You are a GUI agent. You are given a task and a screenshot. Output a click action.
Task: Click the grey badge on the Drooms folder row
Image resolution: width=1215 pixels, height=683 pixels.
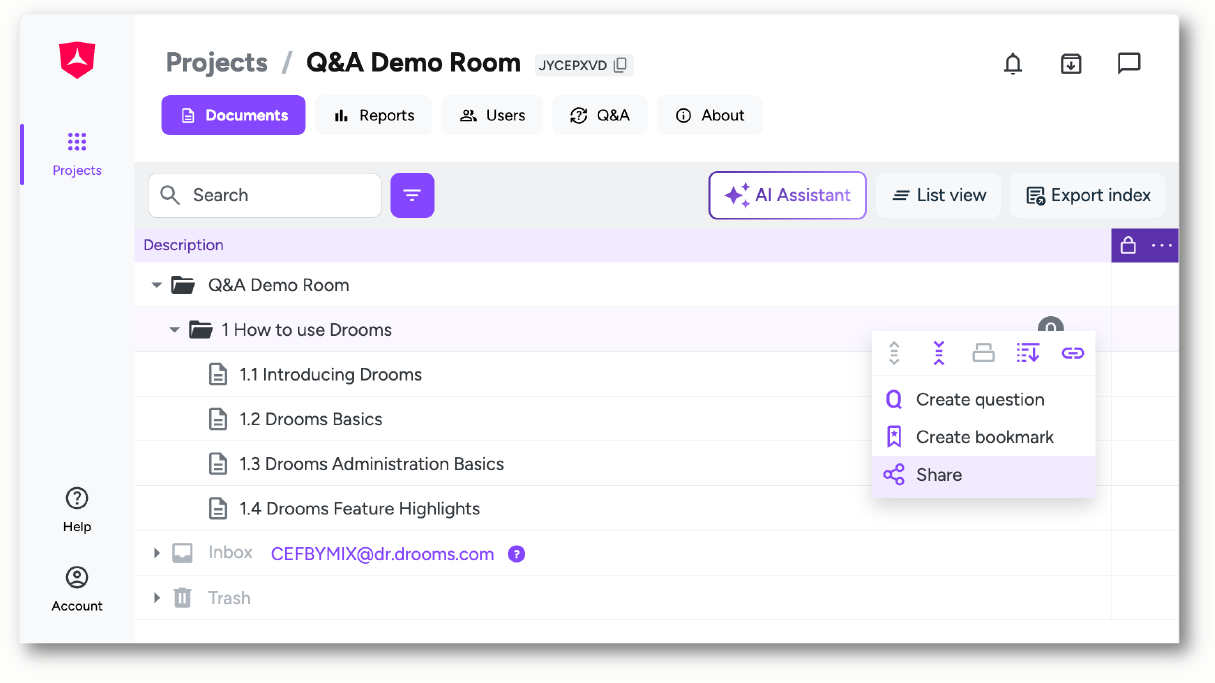click(x=1050, y=326)
